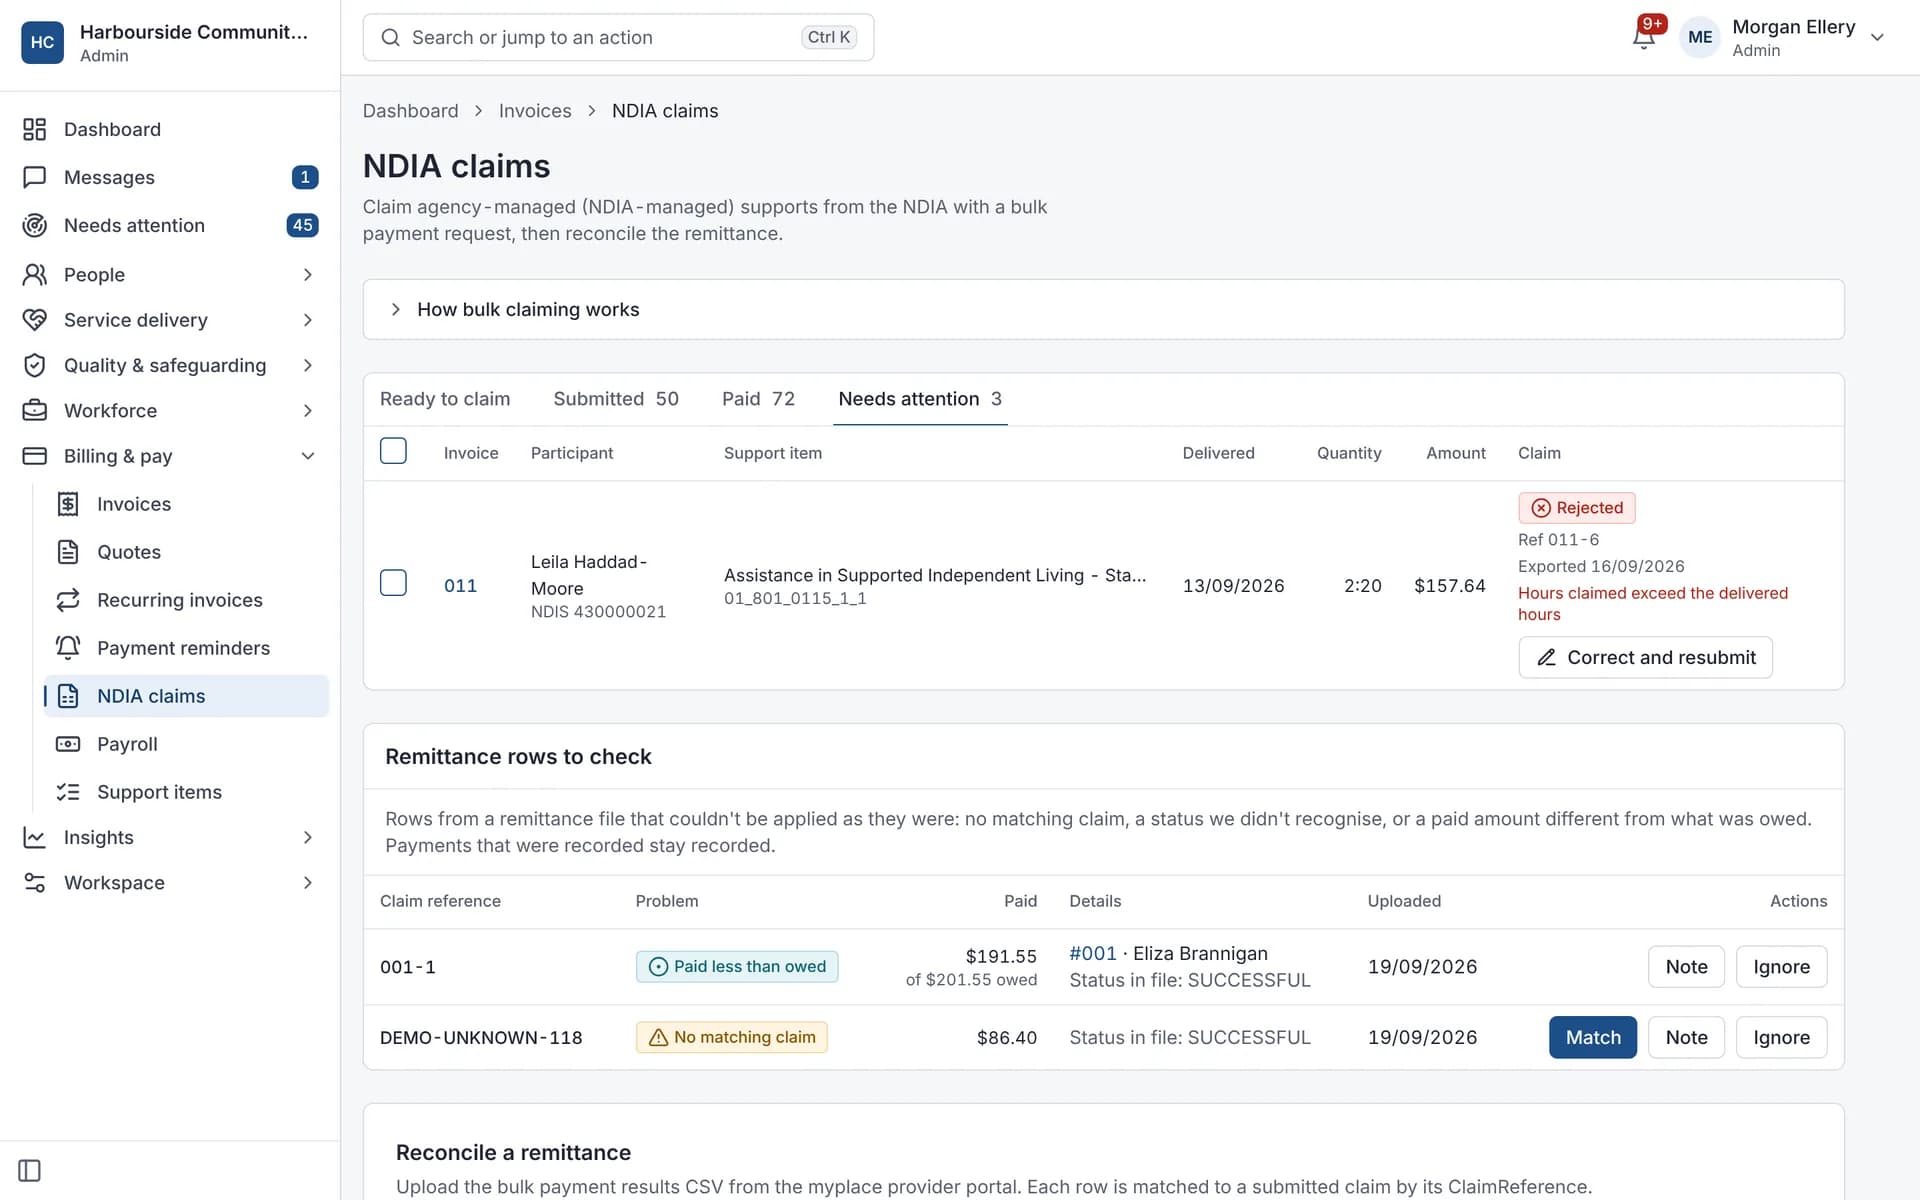Switch to Ready to claim tab
The height and width of the screenshot is (1200, 1920).
[x=445, y=399]
